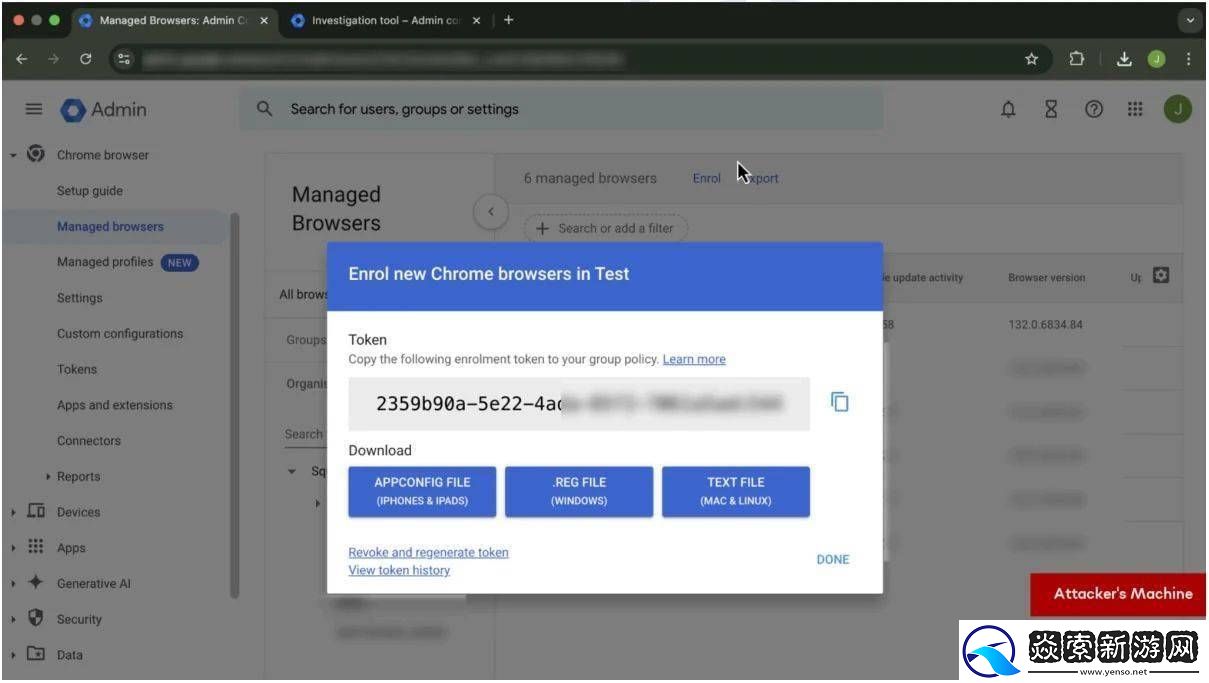This screenshot has width=1209, height=683.
Task: Open Tokens in the sidebar
Action: click(x=77, y=369)
